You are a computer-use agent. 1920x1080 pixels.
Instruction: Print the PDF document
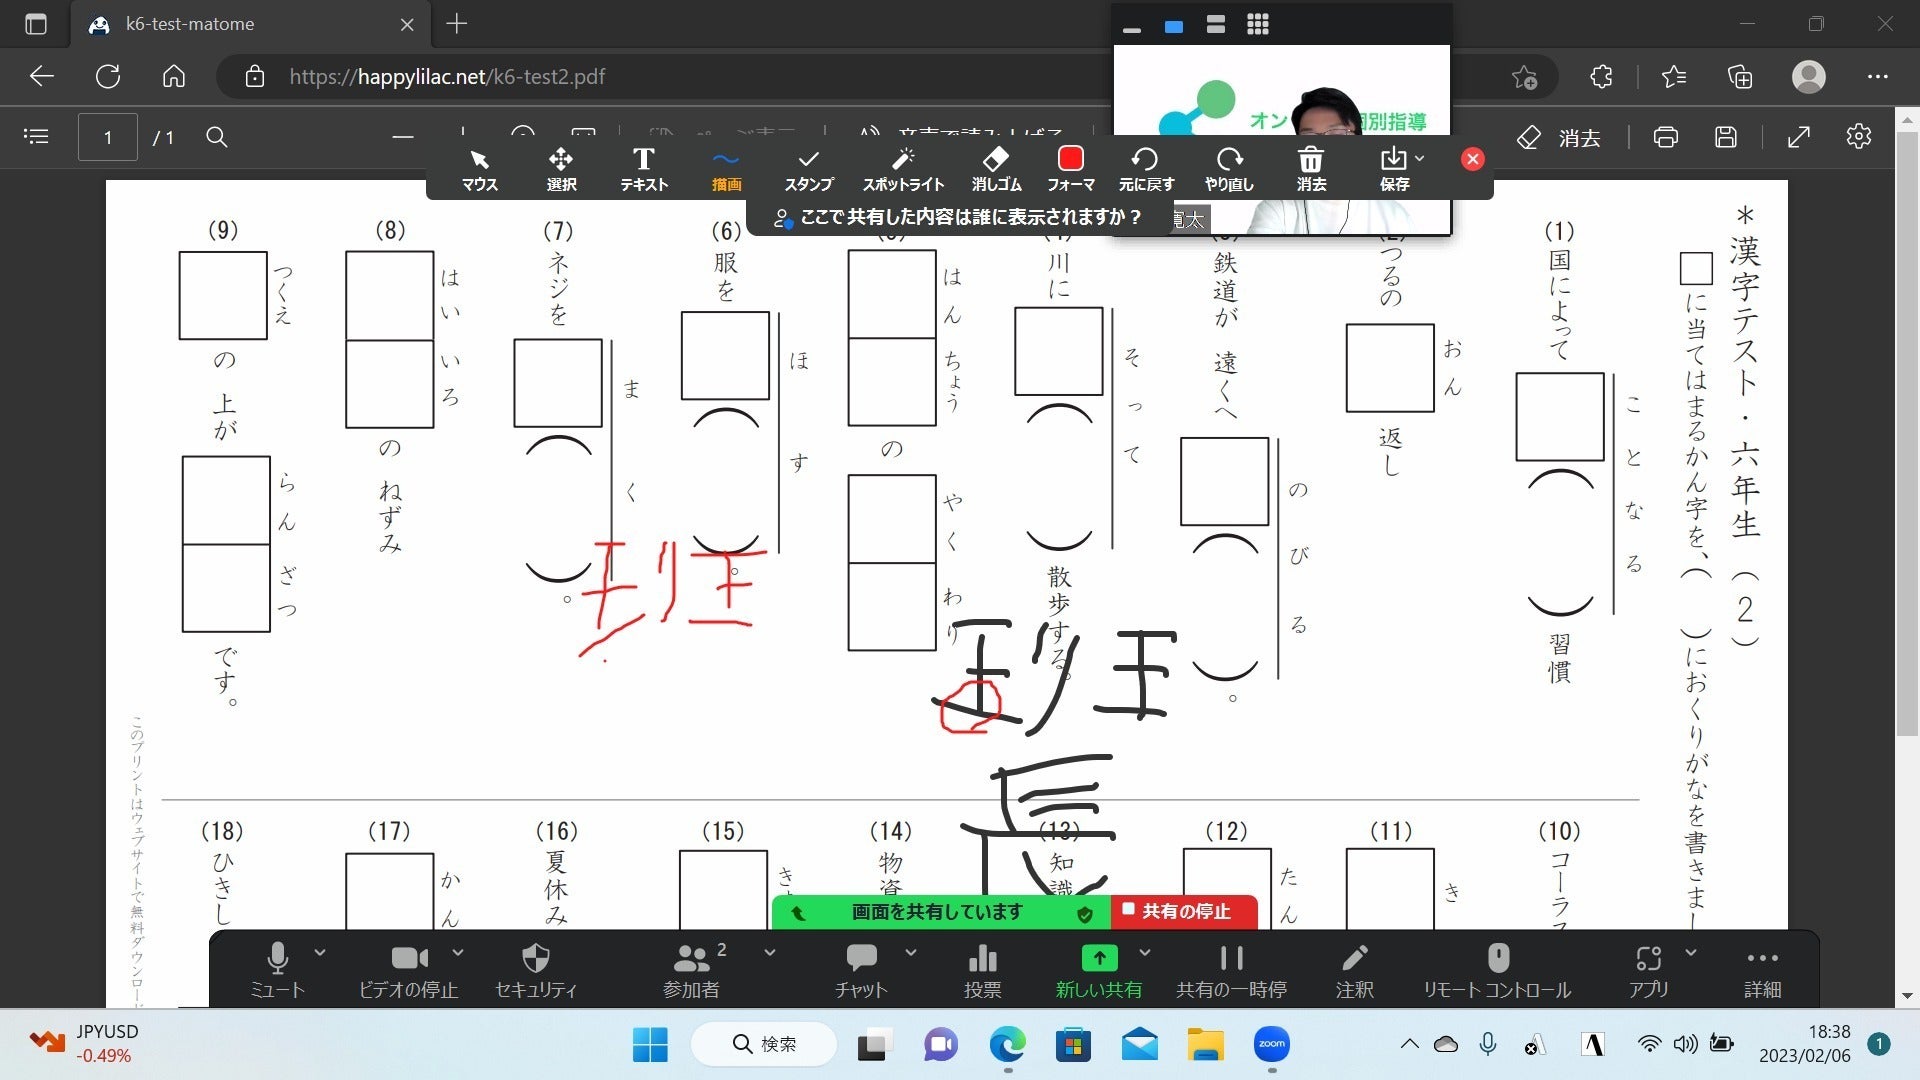[x=1666, y=137]
